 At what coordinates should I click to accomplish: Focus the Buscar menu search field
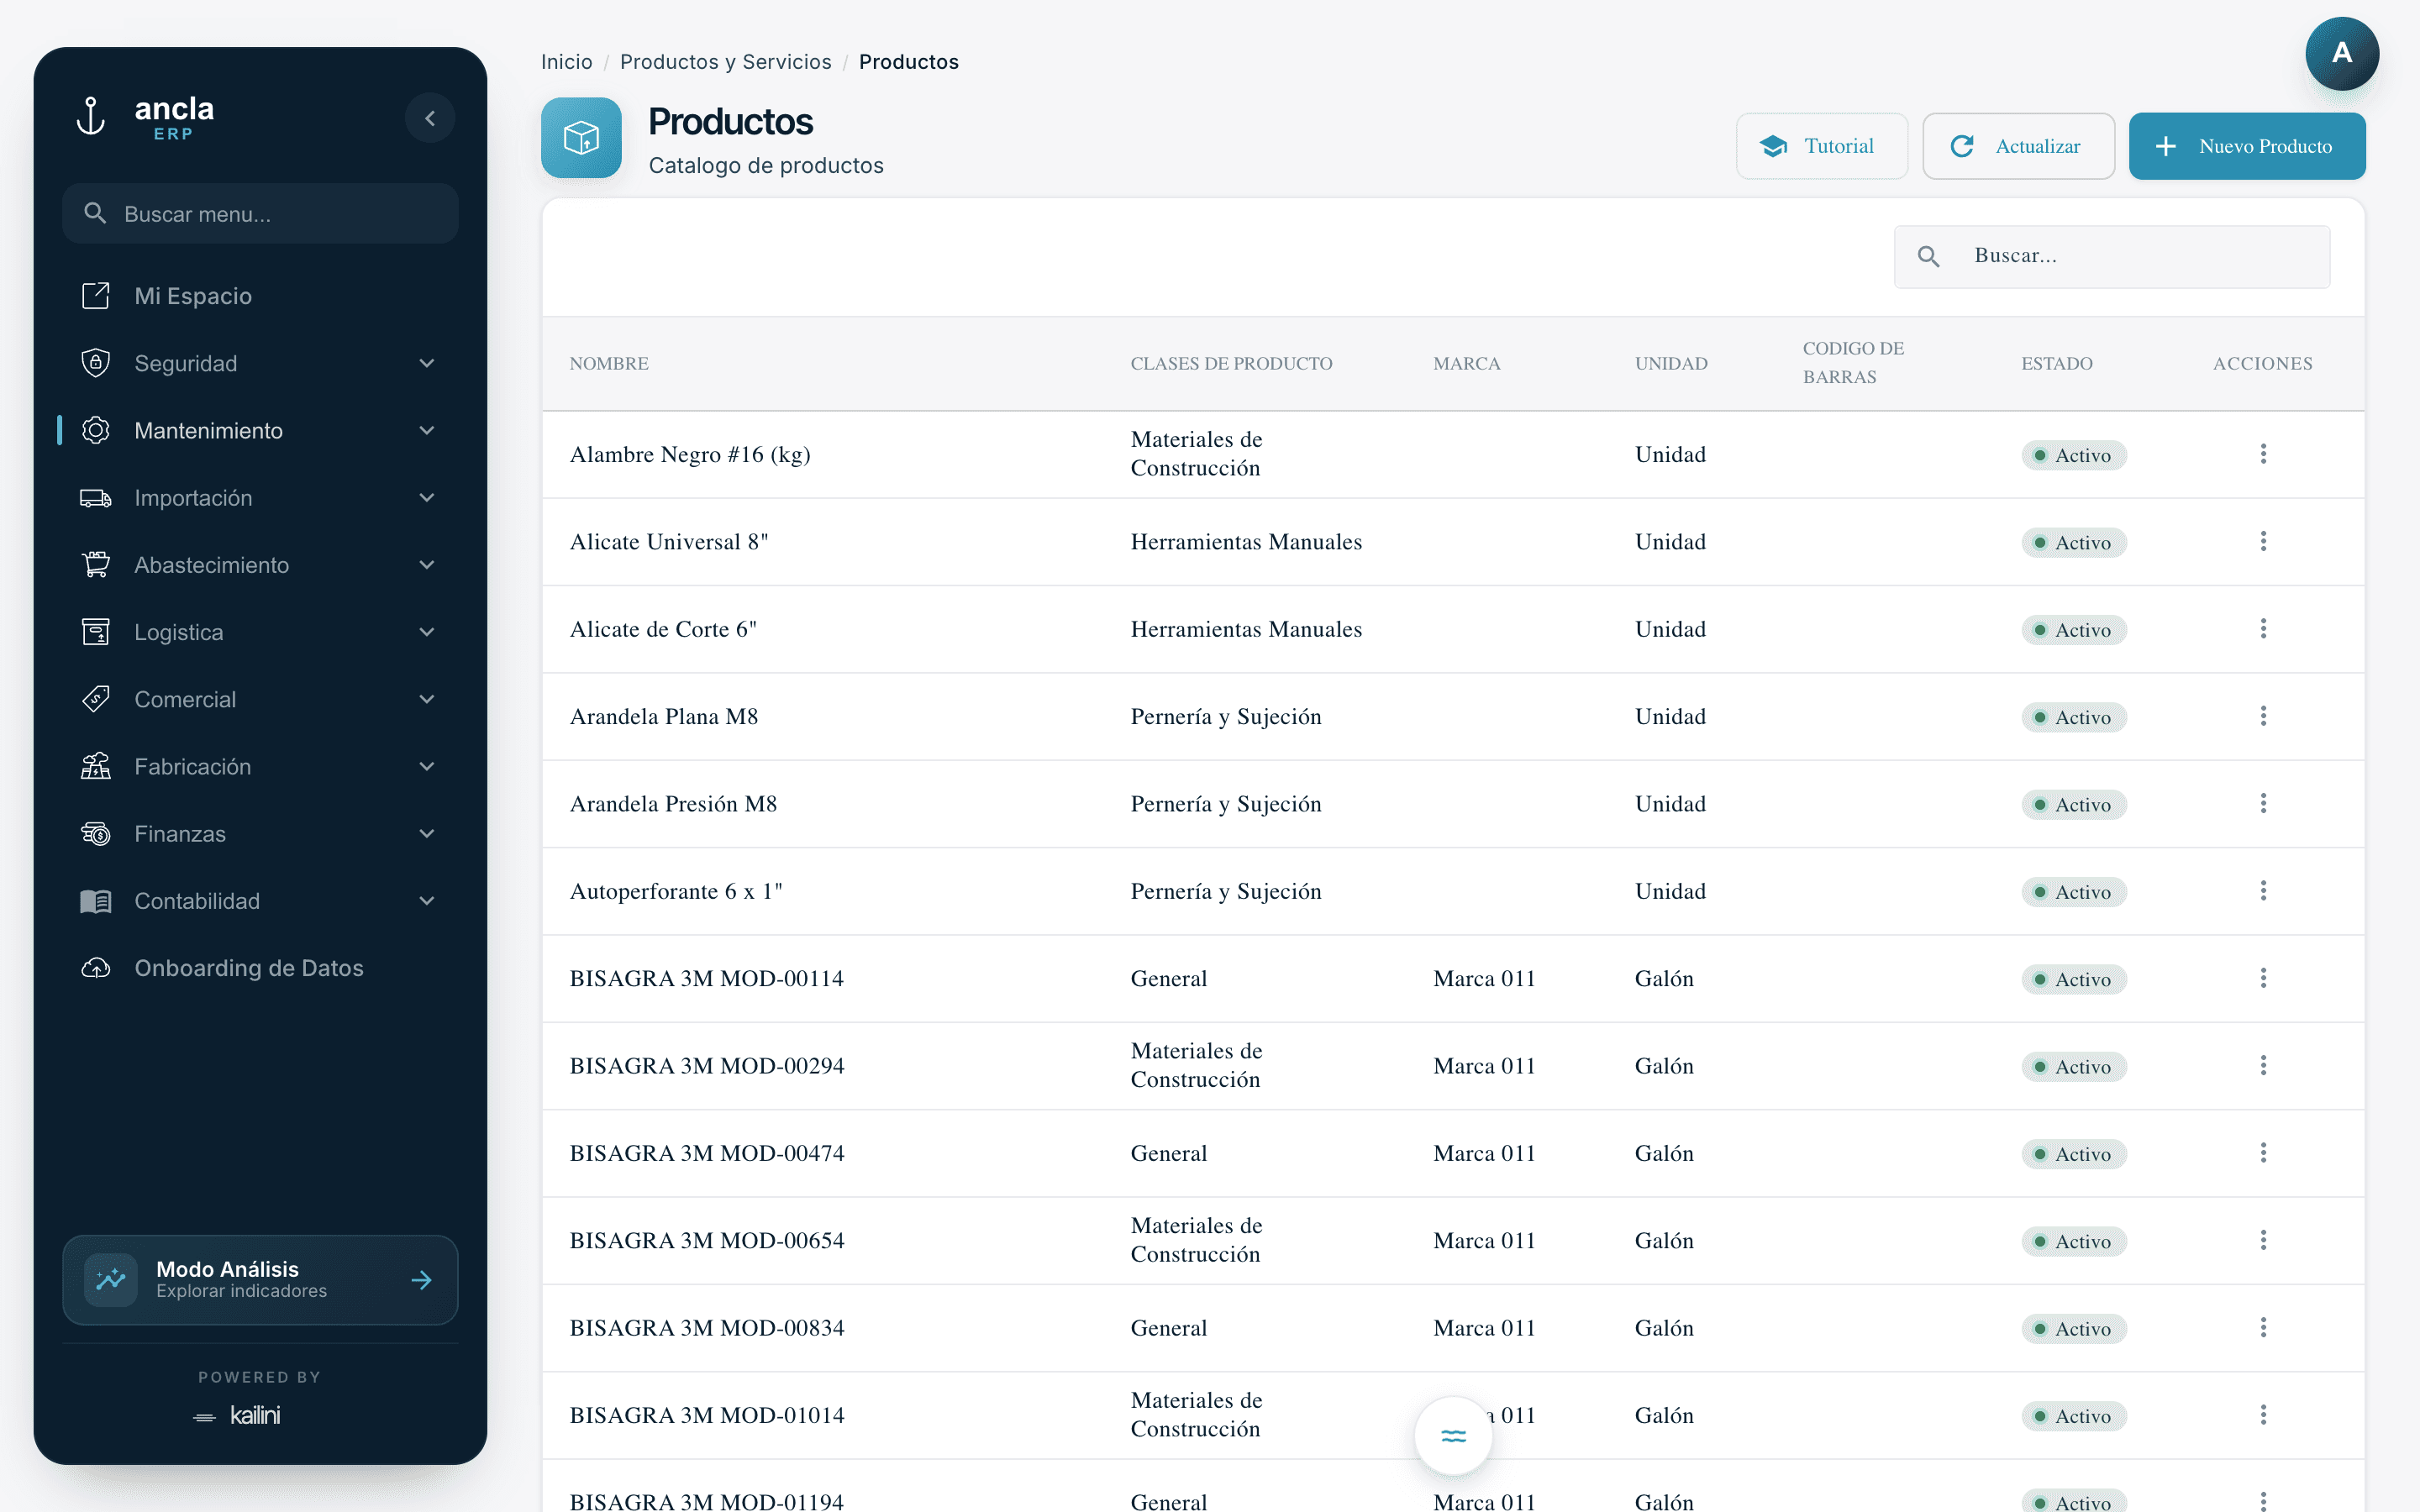tap(260, 213)
